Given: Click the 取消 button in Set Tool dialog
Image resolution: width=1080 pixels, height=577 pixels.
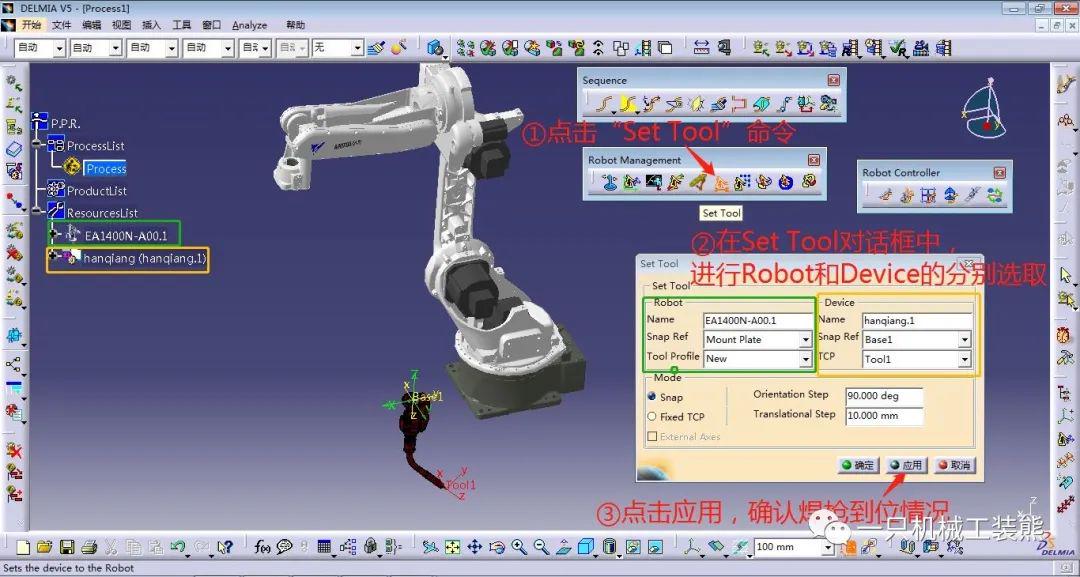Looking at the screenshot, I should [954, 465].
